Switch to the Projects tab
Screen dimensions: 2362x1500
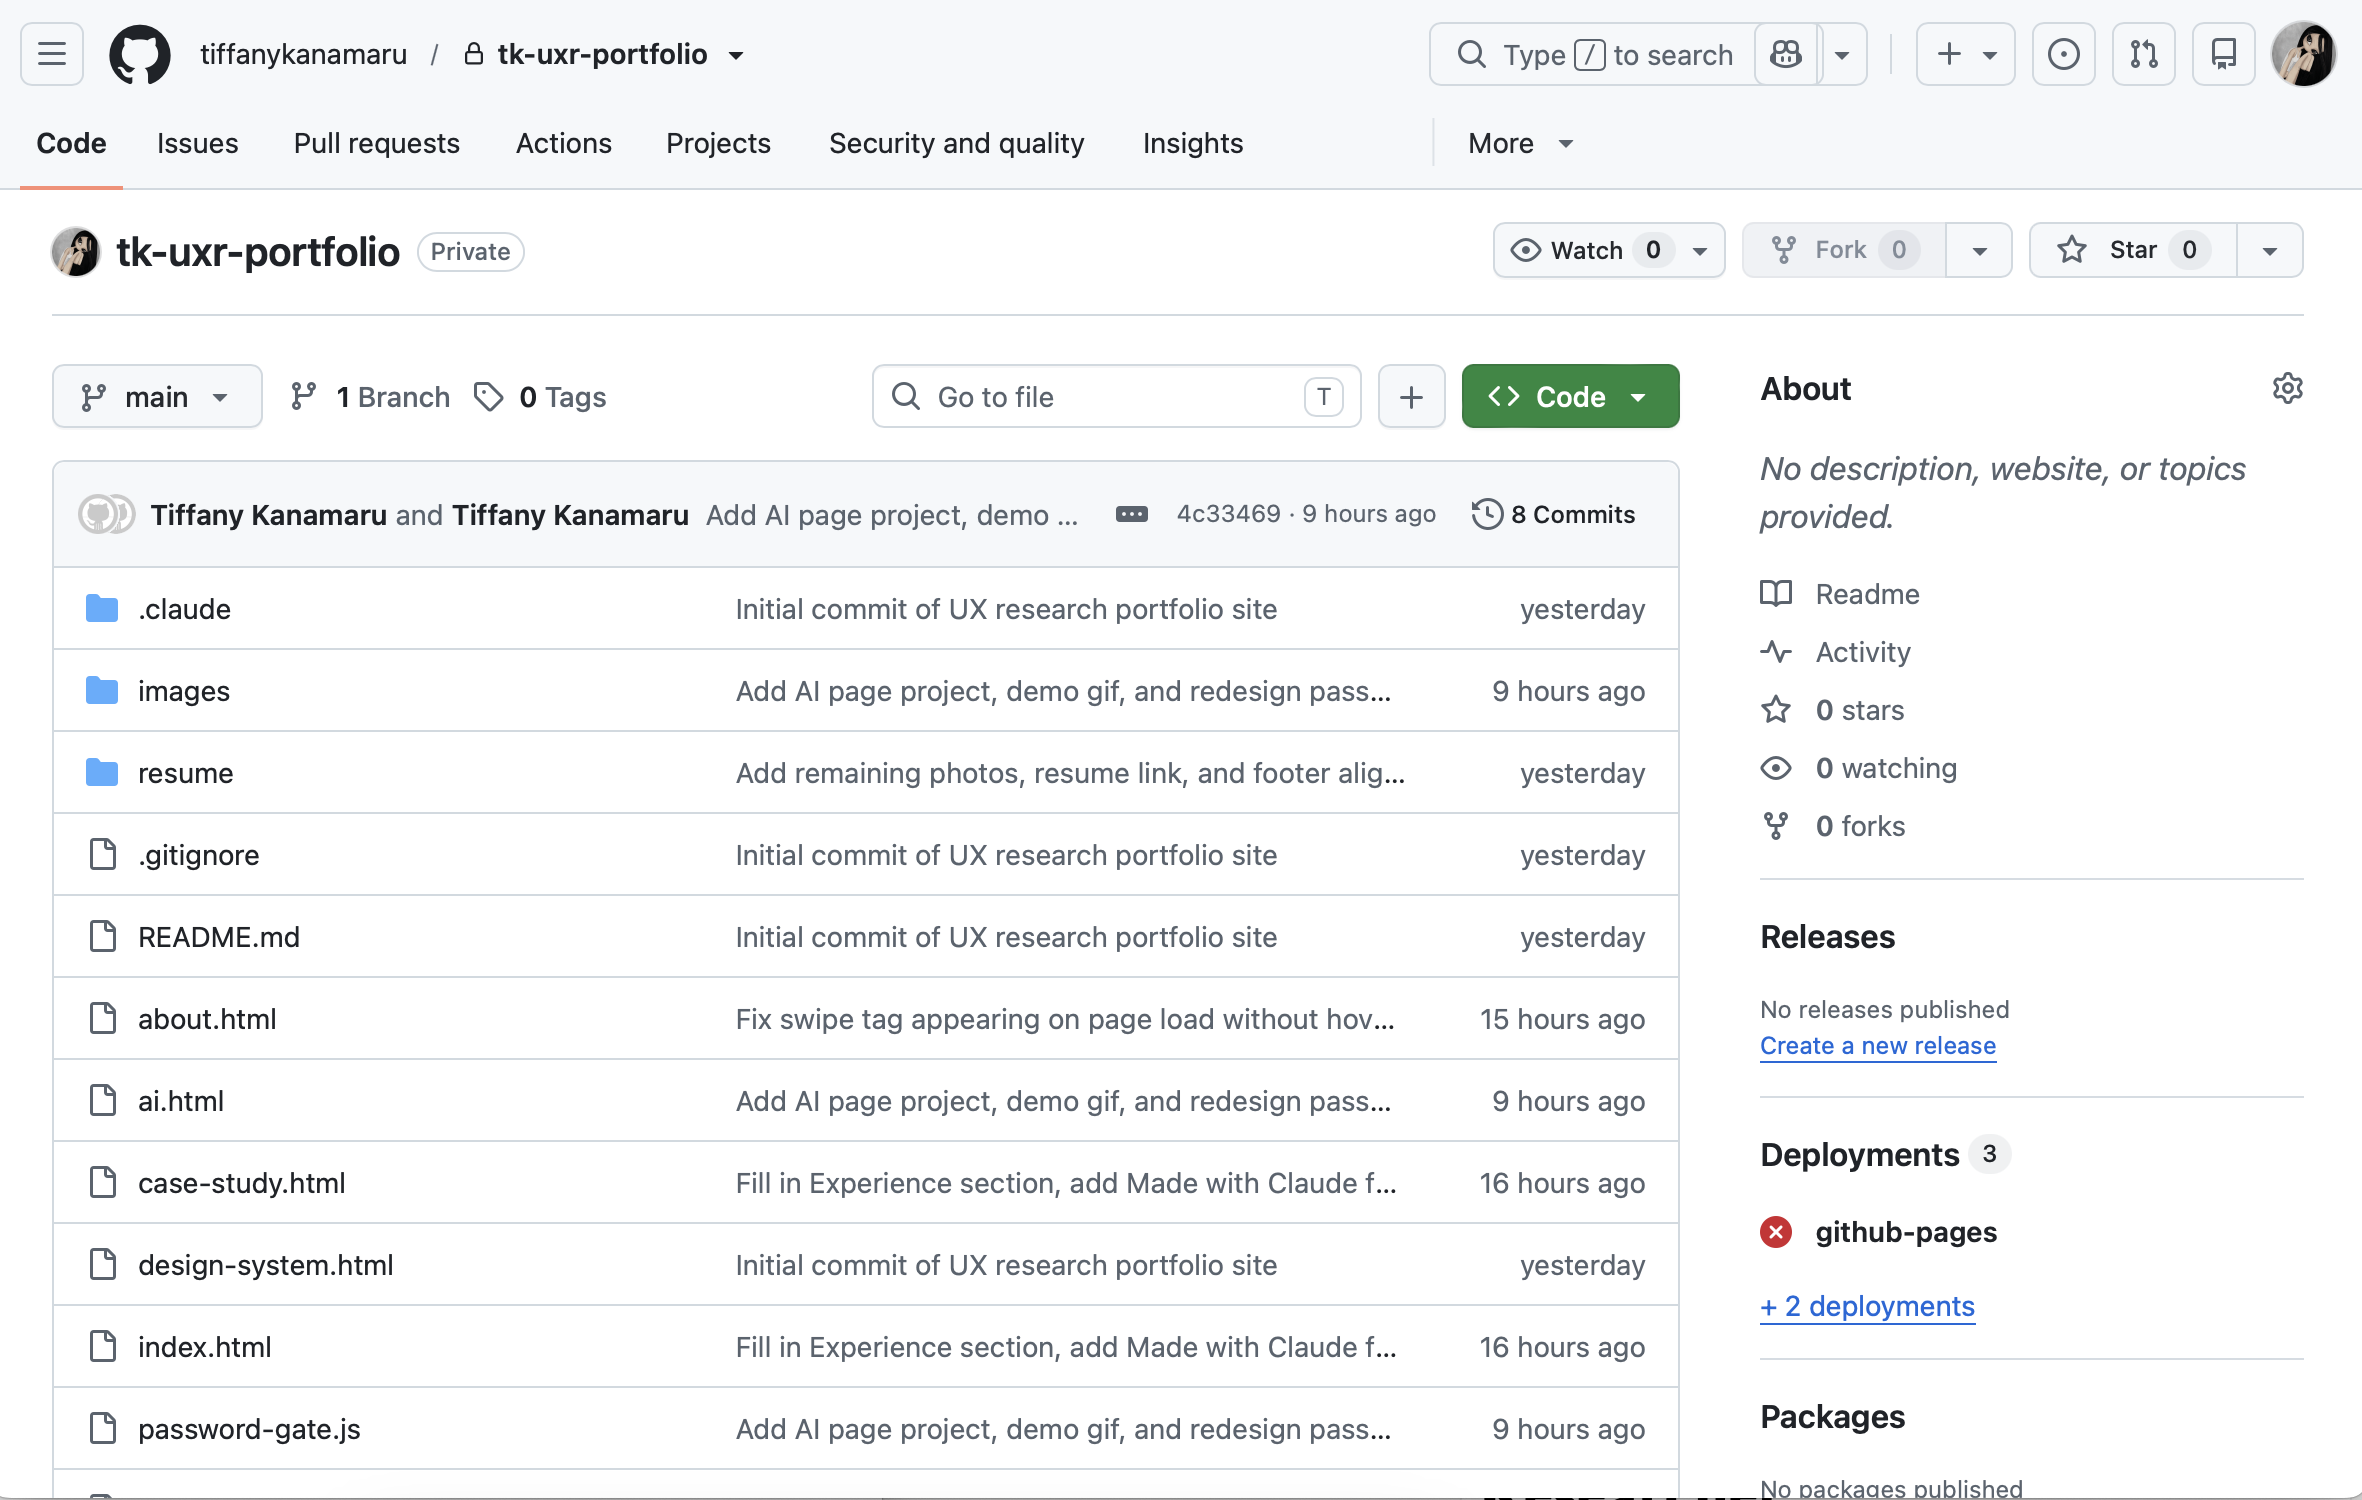click(718, 143)
